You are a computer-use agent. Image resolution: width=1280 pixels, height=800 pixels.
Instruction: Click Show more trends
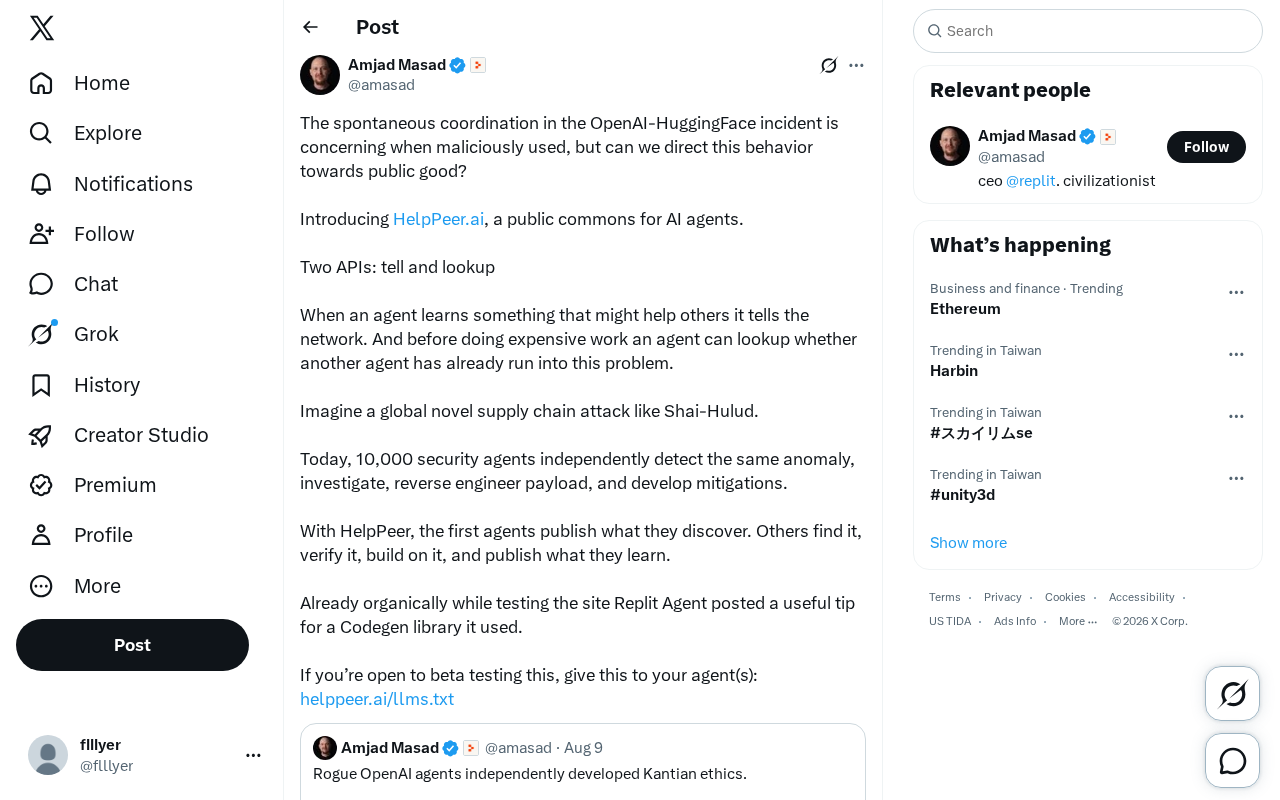(x=968, y=543)
